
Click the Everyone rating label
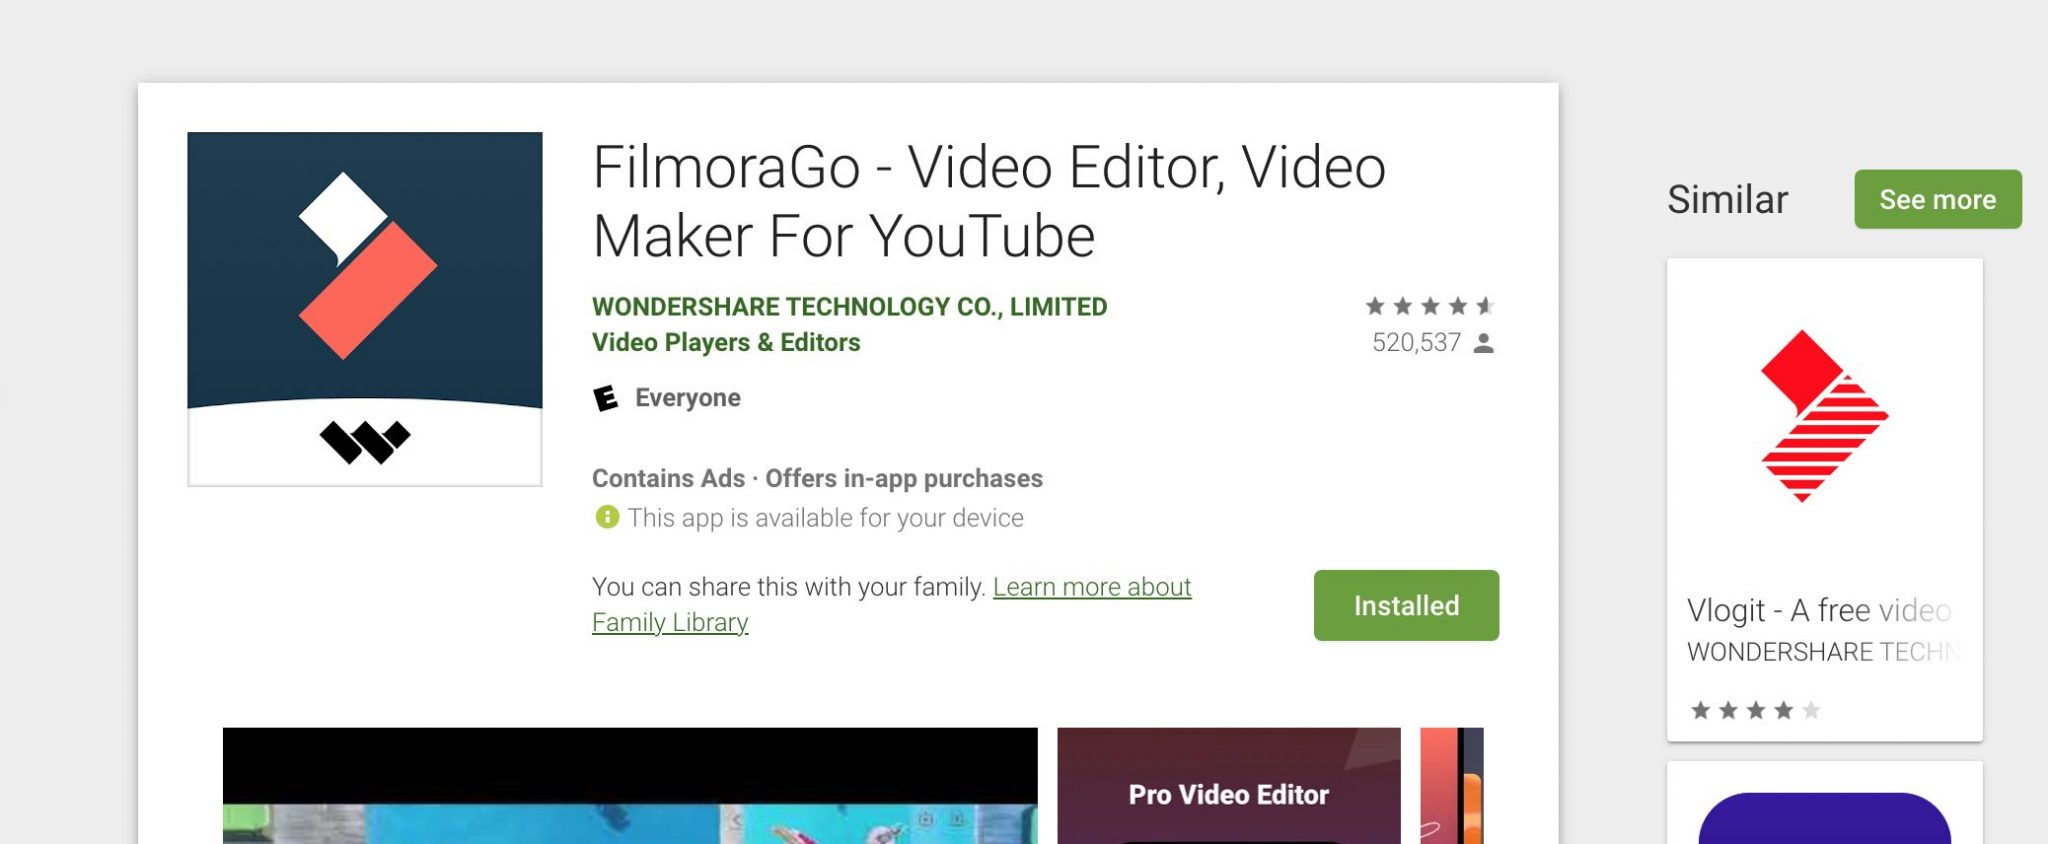(x=688, y=398)
